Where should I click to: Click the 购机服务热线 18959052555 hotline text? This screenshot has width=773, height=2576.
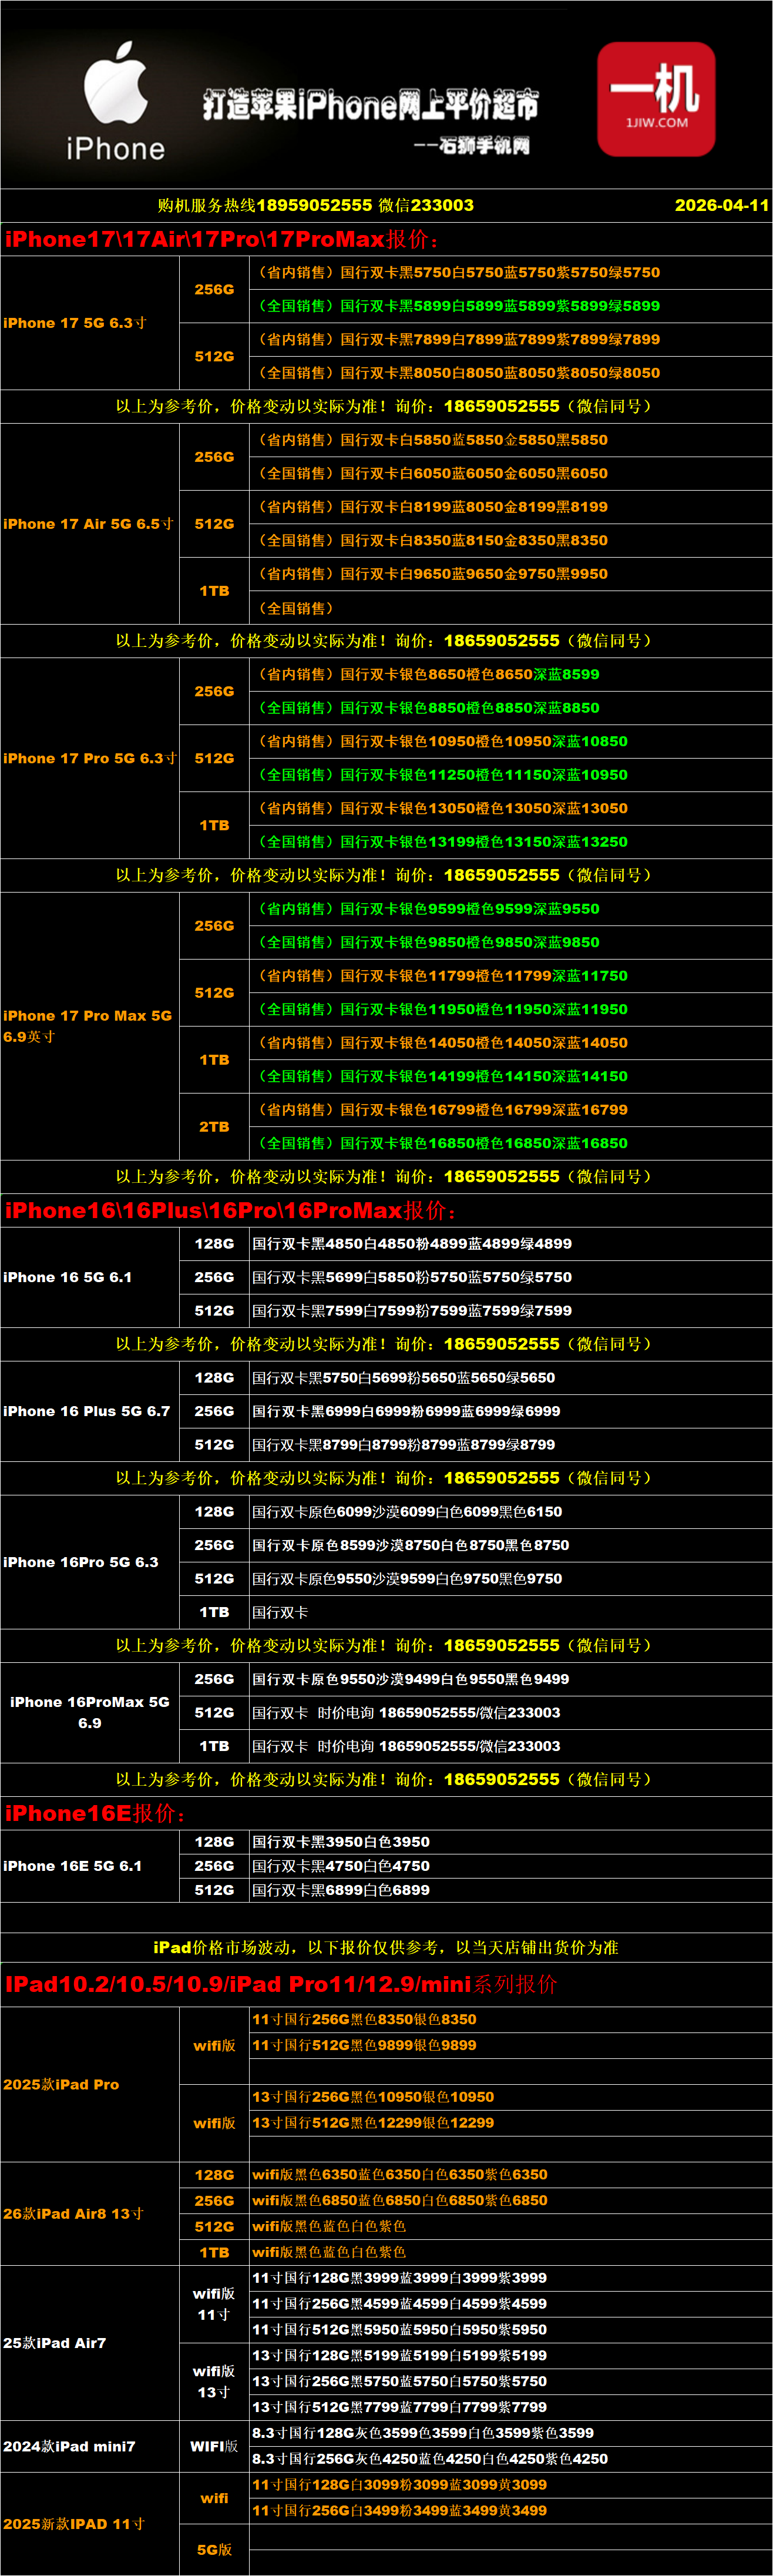(x=315, y=205)
